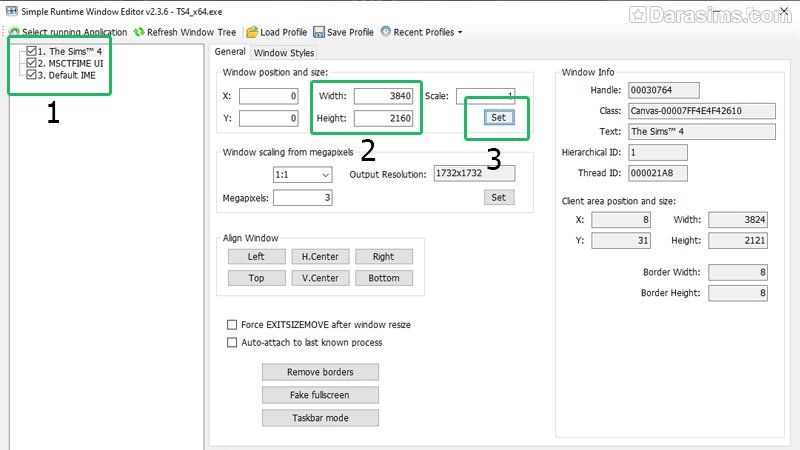Click the Save Profile floppy disk icon
This screenshot has height=450, width=800.
click(319, 32)
